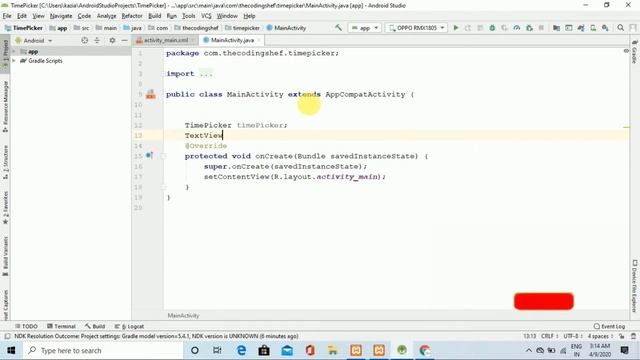Open Office app from the taskbar
The image size is (640, 360).
click(310, 350)
